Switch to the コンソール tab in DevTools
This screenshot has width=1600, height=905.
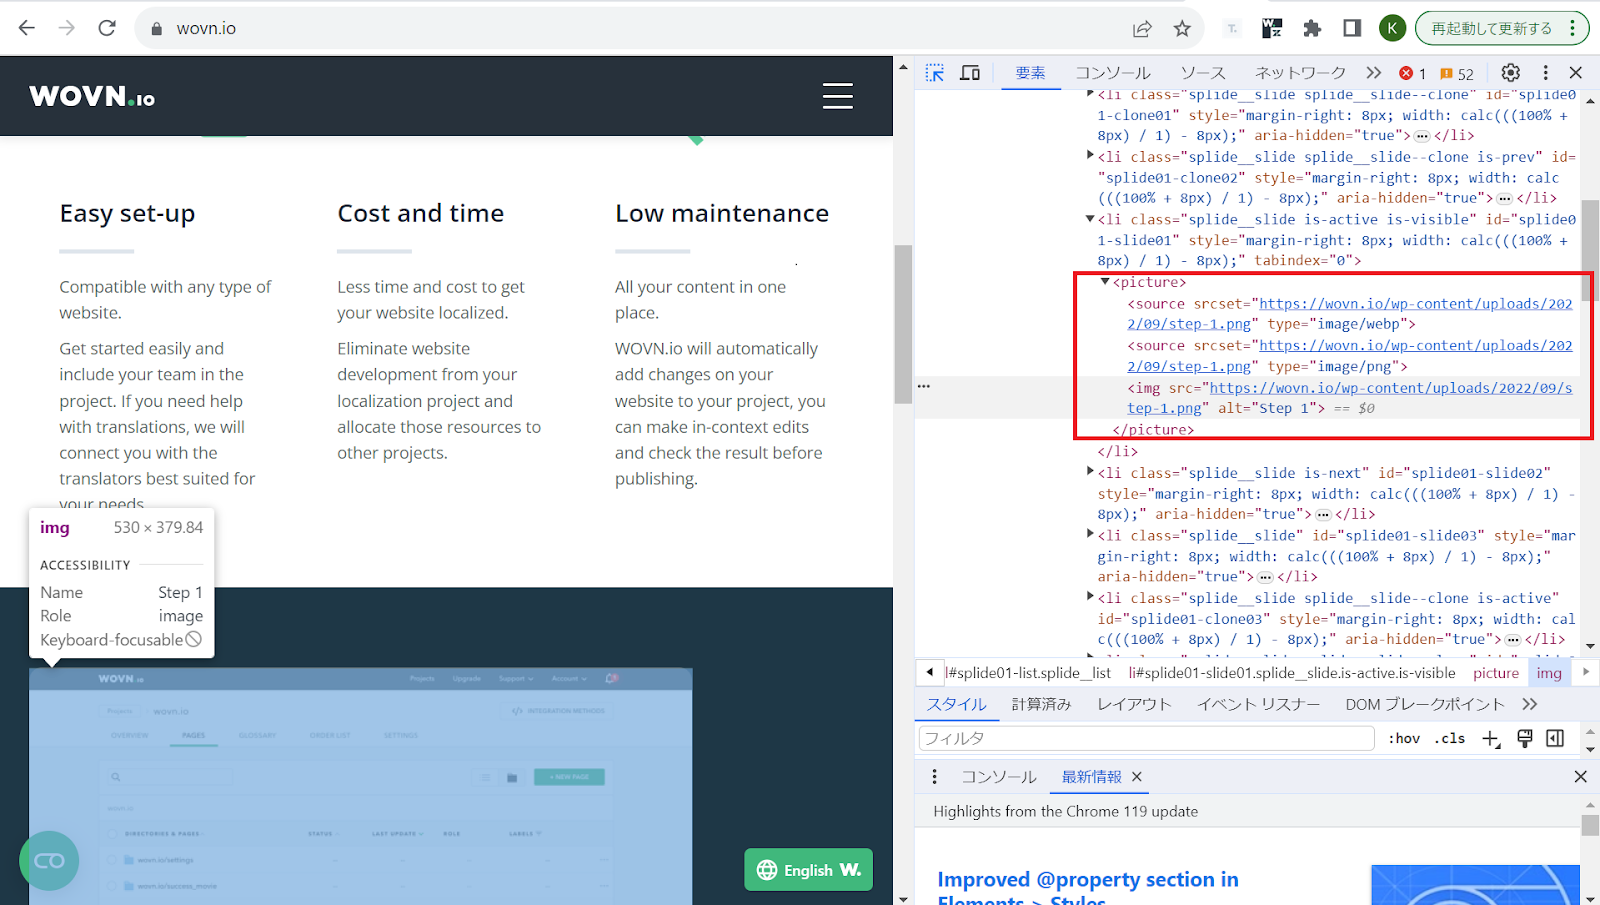pos(1113,73)
